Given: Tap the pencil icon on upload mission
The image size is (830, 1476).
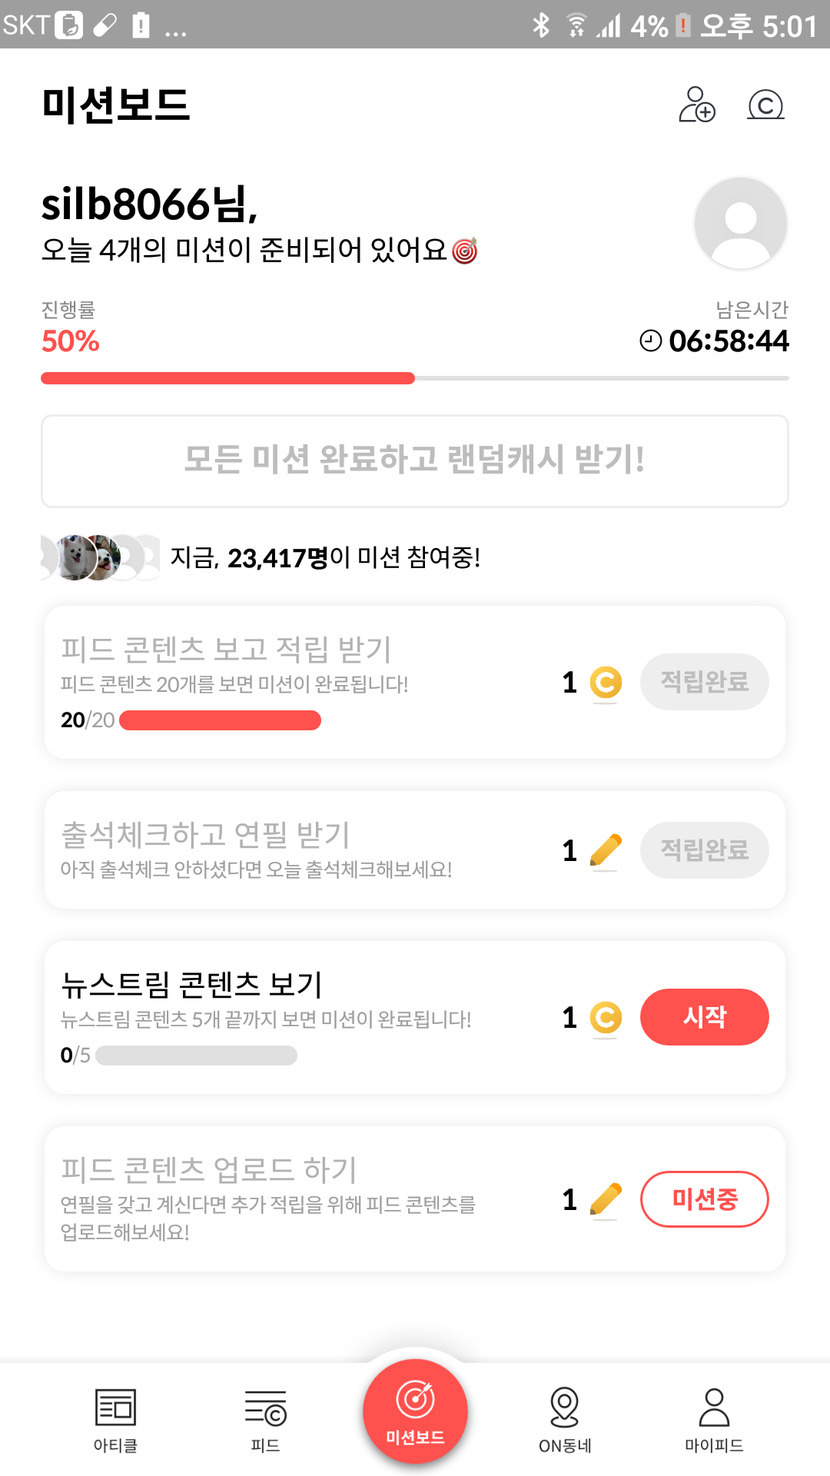Looking at the screenshot, I should pyautogui.click(x=605, y=1199).
